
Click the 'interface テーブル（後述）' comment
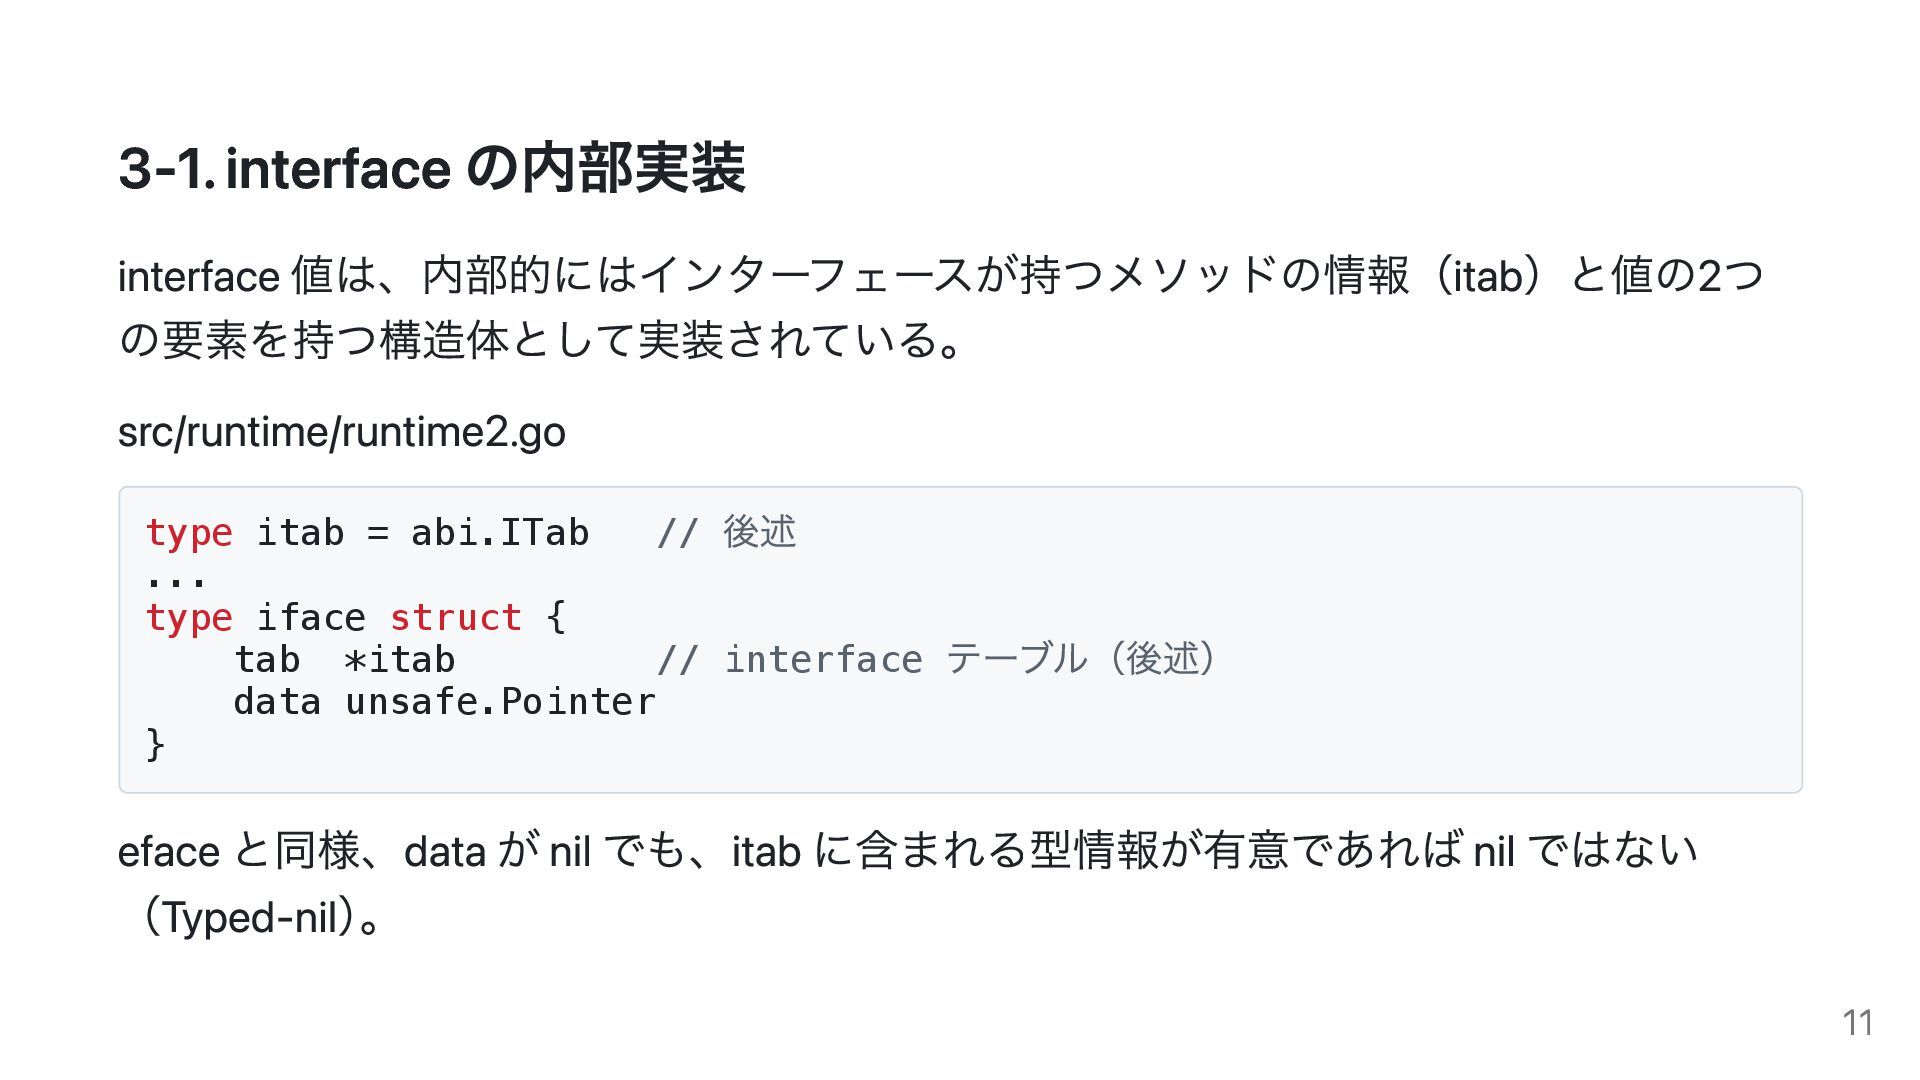click(x=938, y=659)
